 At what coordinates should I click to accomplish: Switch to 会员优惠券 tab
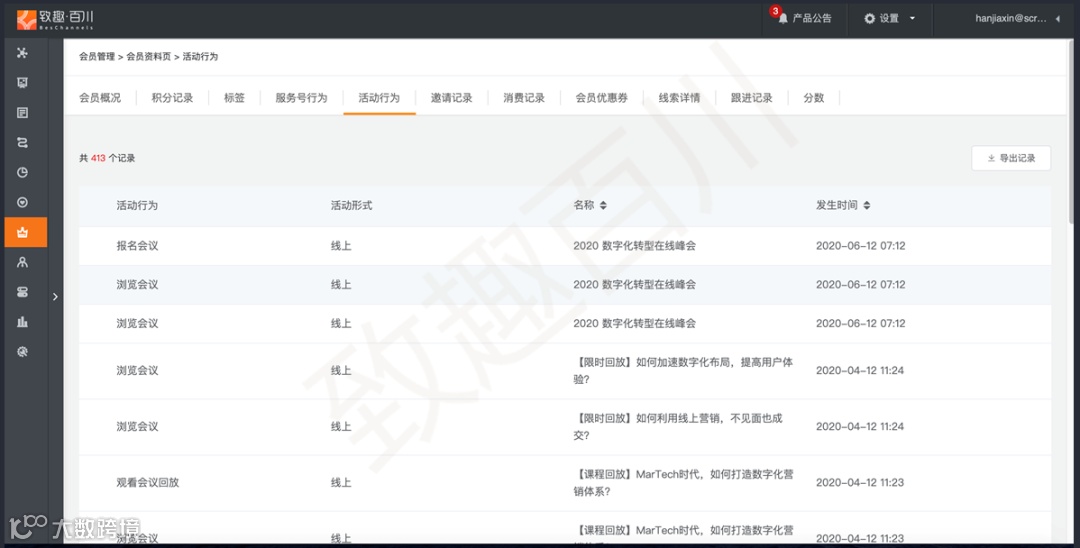601,98
